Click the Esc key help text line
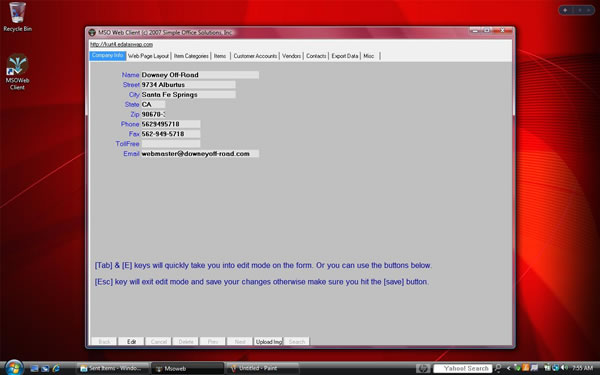Viewport: 600px width, 375px height. [262, 282]
